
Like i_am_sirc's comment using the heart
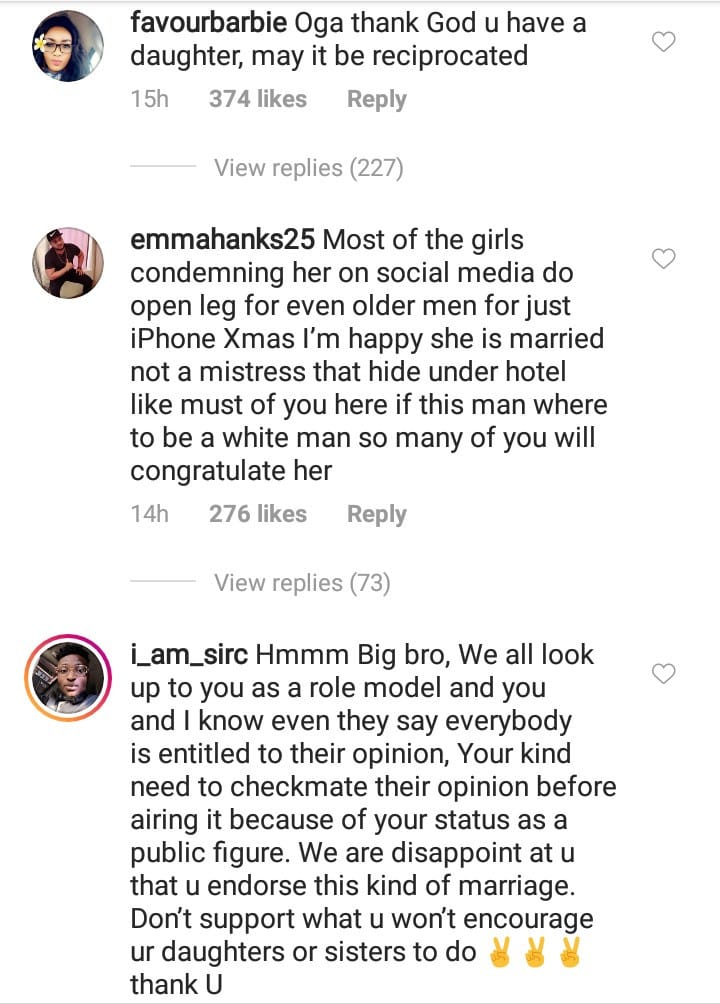click(x=663, y=674)
